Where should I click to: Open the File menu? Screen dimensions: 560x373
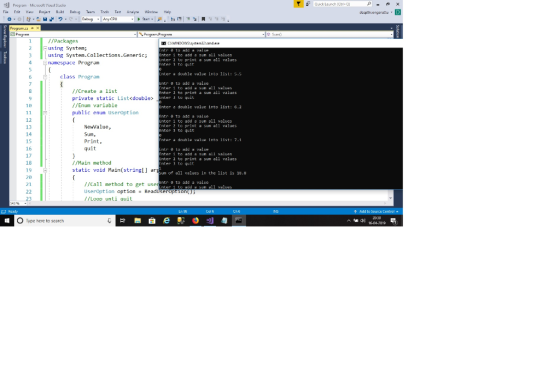click(6, 12)
